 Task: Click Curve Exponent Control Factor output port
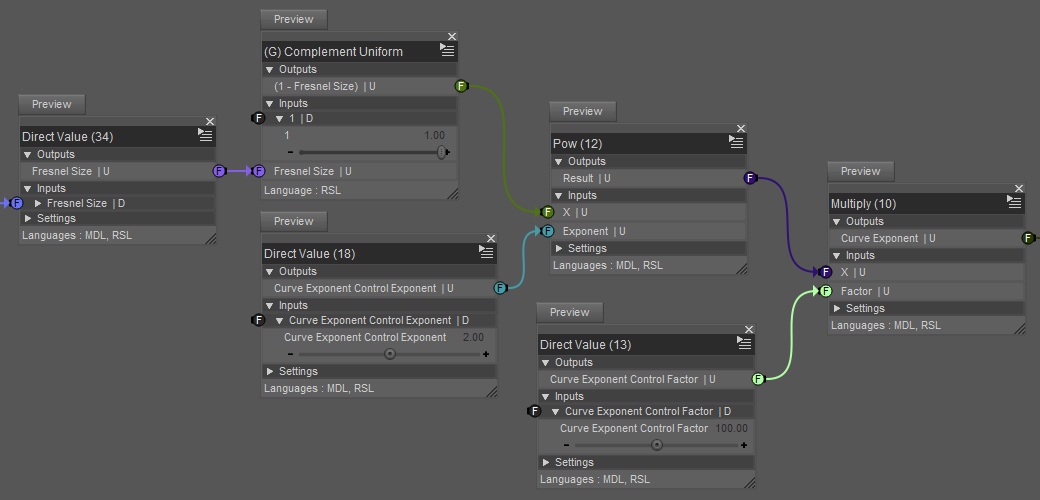tap(758, 379)
